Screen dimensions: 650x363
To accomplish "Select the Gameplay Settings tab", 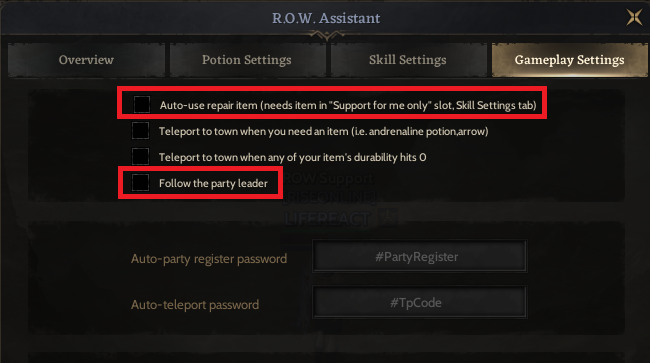I will pos(569,60).
